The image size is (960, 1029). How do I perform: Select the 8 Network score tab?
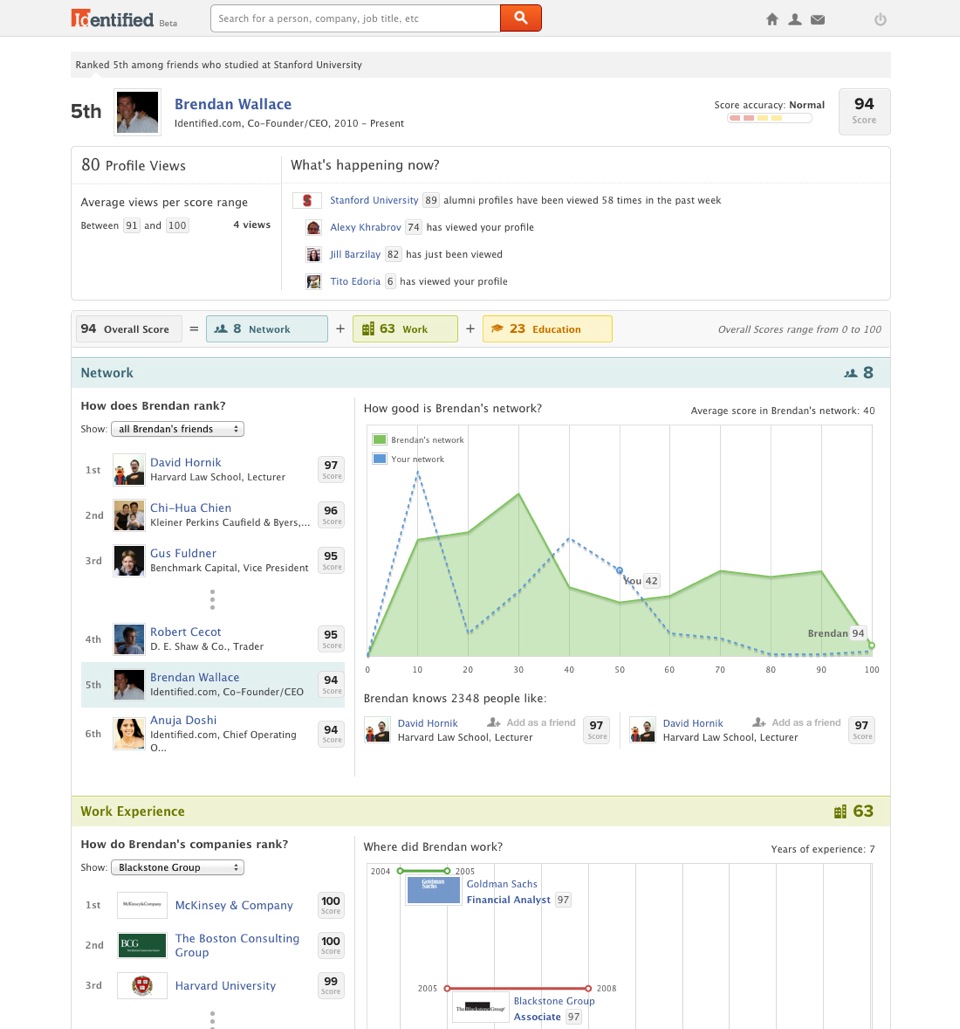pos(267,329)
